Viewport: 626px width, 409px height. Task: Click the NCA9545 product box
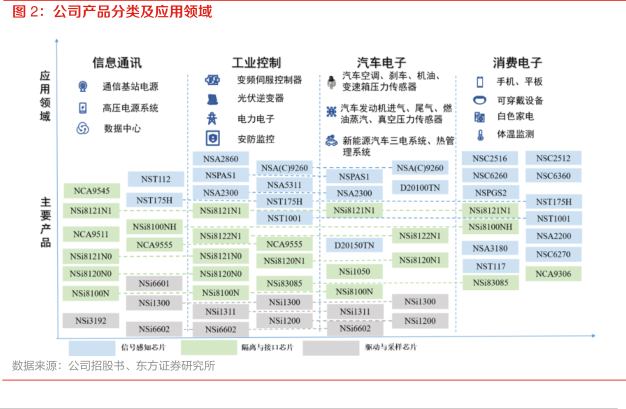(x=91, y=191)
